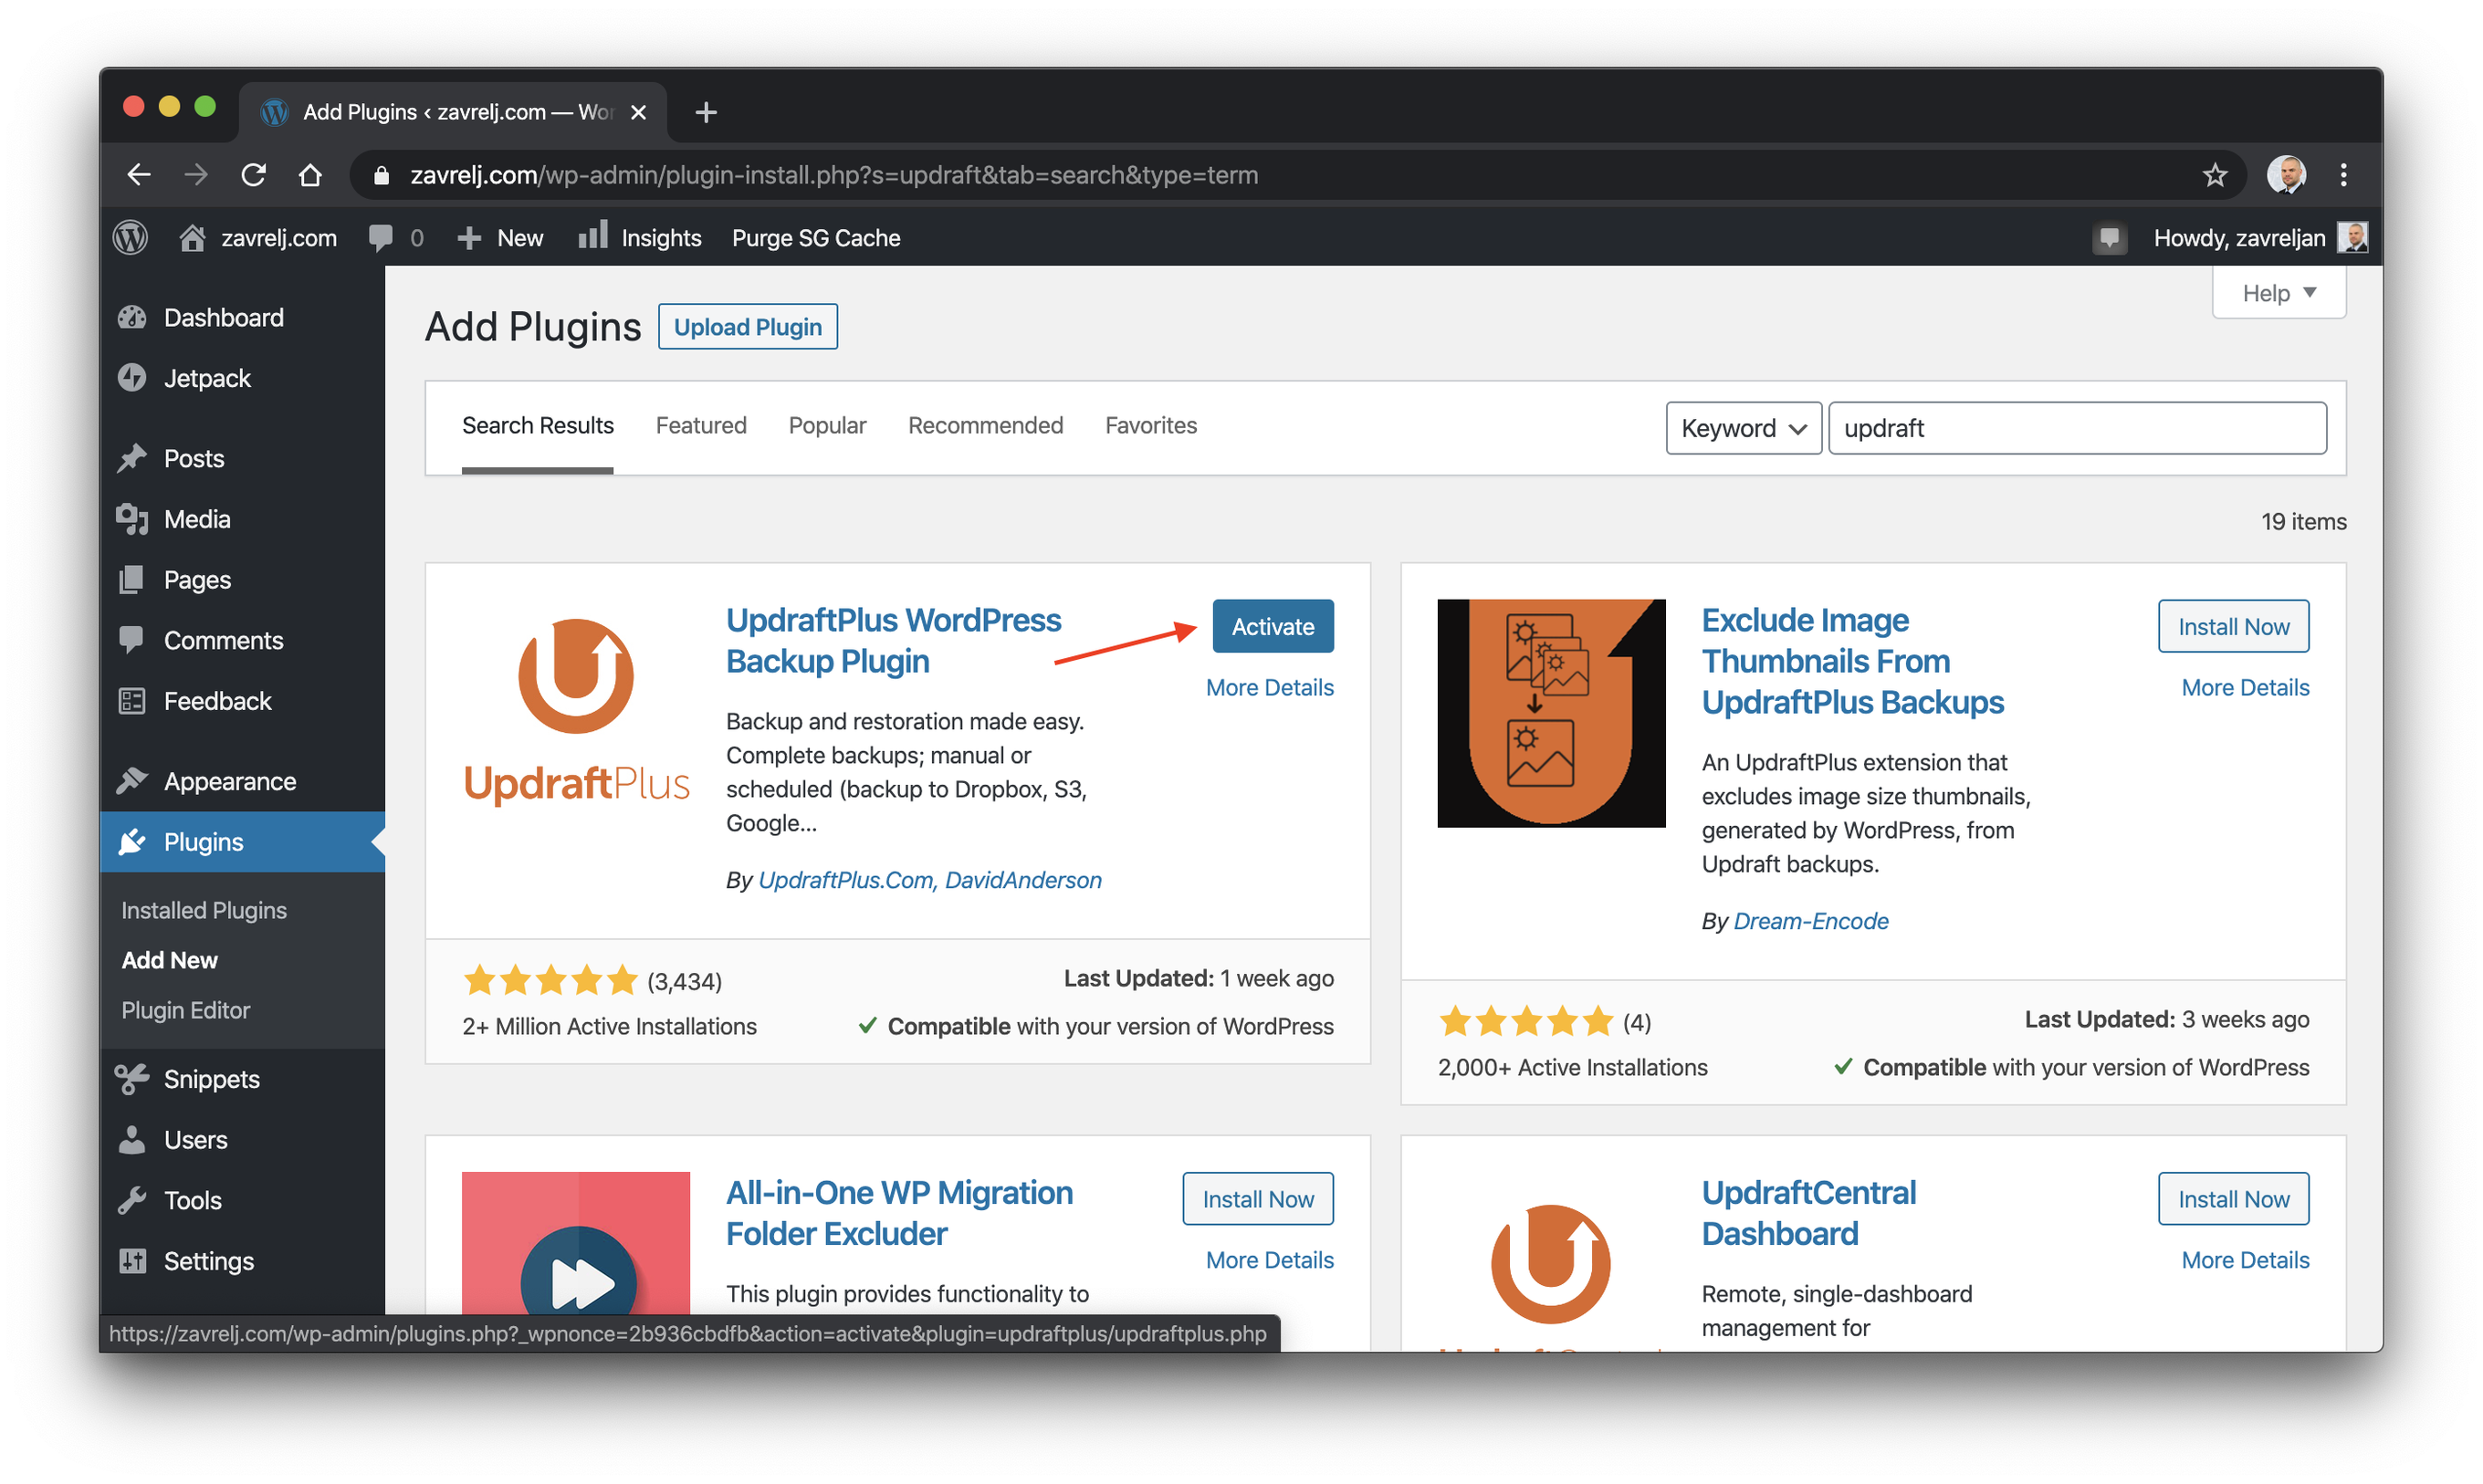Screen dimensions: 2483x1484
Task: Open More Details for UpdraftCentral Dashboard
Action: point(2245,1260)
